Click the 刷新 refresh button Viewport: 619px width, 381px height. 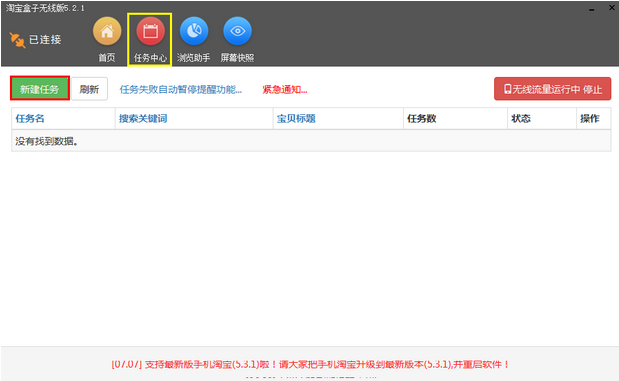pyautogui.click(x=89, y=89)
